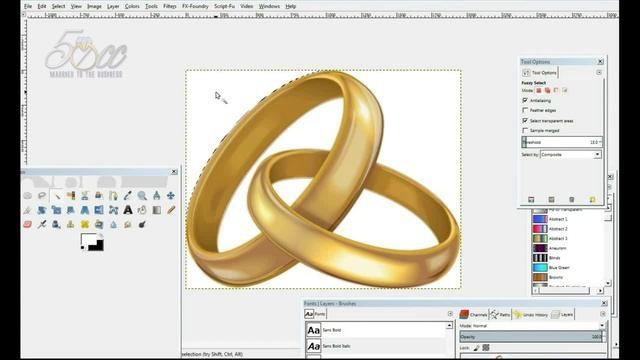Screen dimensions: 640x360
Task: Select the Rotate tool
Action: tap(42, 210)
